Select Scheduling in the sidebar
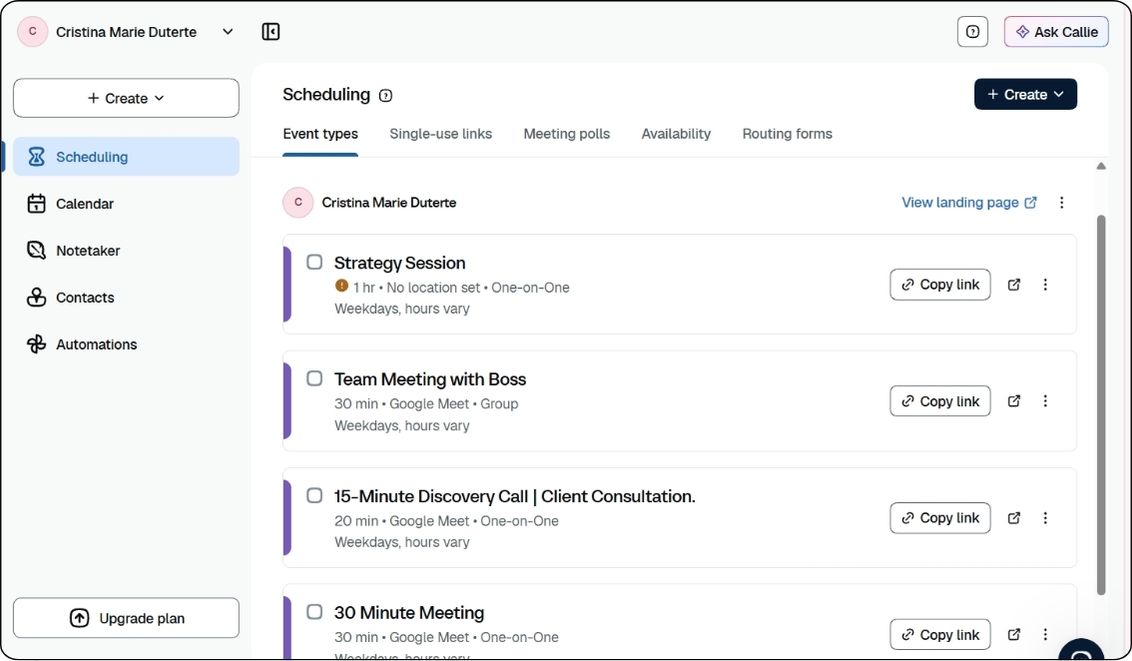 coord(126,157)
